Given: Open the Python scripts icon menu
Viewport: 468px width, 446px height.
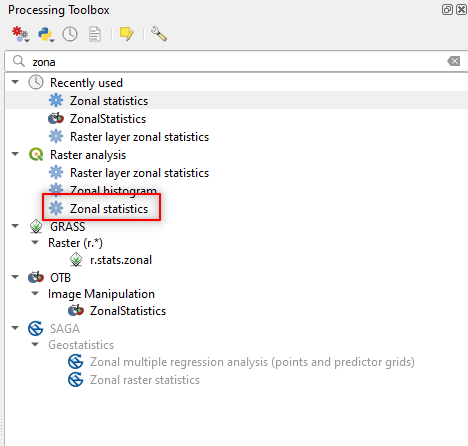Looking at the screenshot, I should click(46, 34).
